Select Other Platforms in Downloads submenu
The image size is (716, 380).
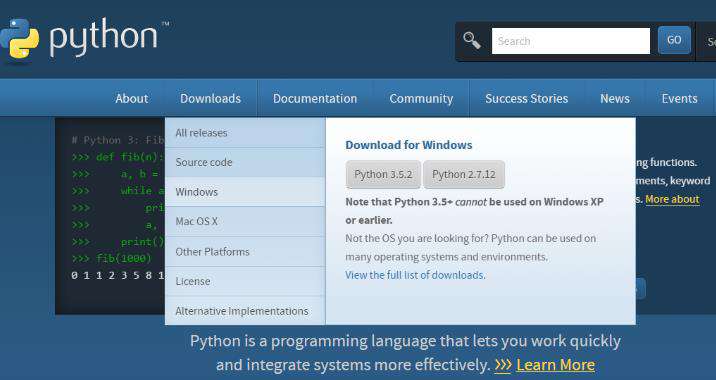click(x=245, y=252)
